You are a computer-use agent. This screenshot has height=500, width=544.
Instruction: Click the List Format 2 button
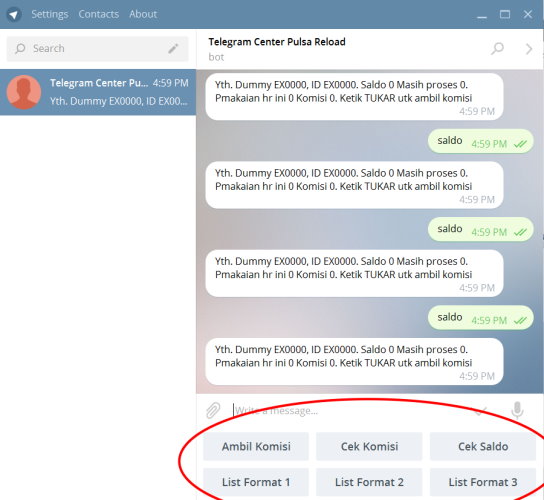pyautogui.click(x=369, y=482)
